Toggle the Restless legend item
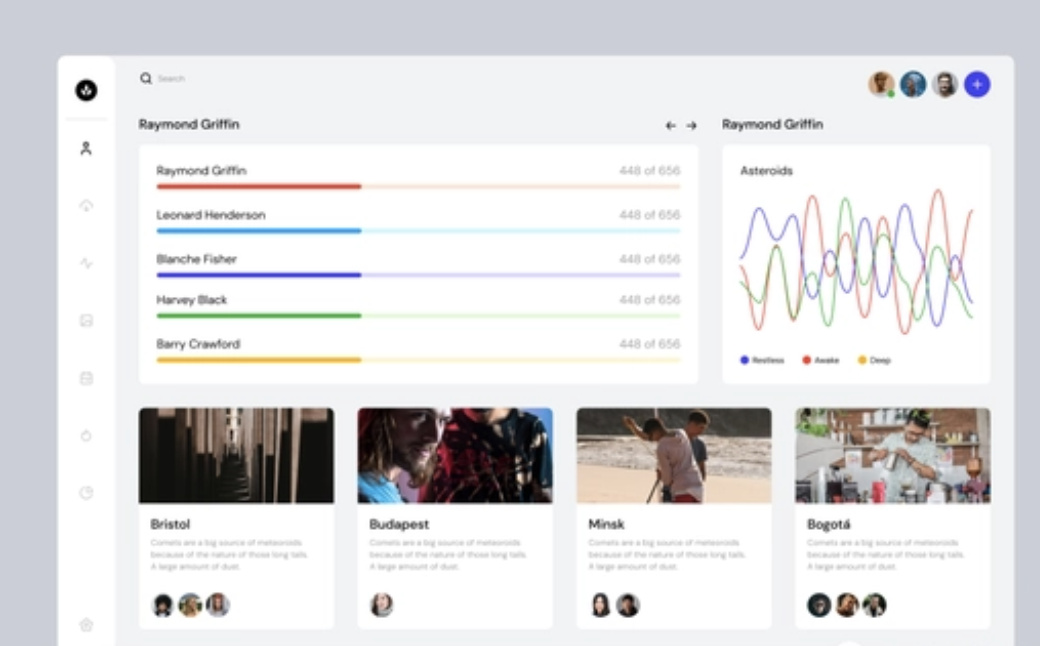1040x646 pixels. [x=762, y=360]
